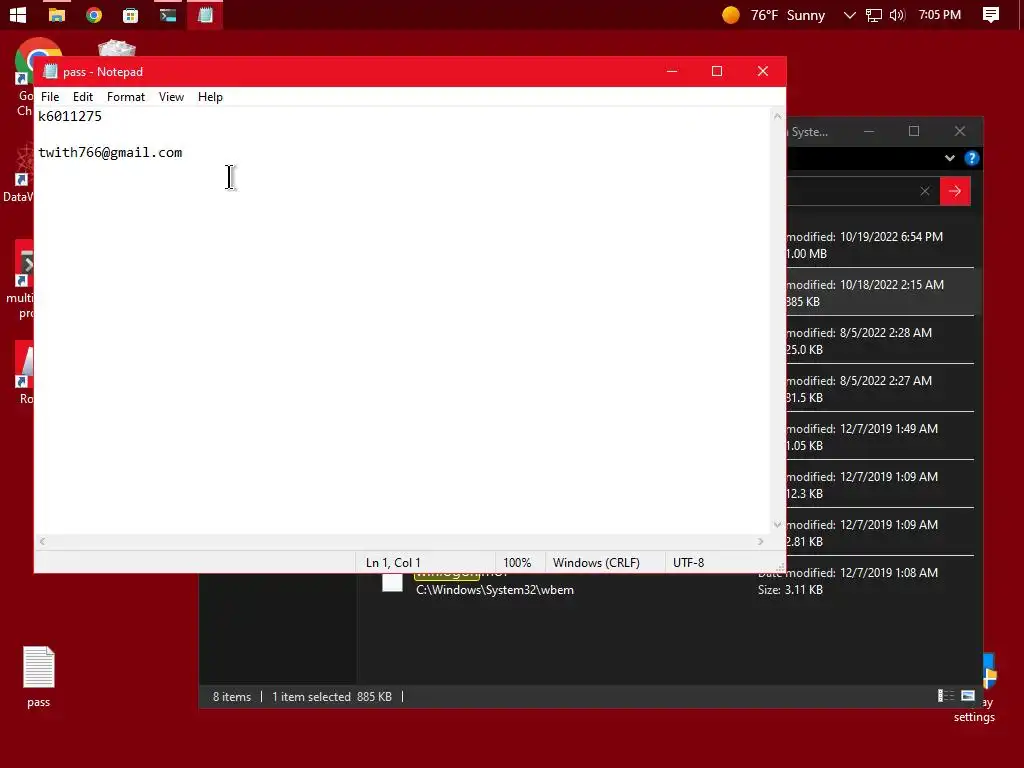Switch Explorer to details view icon
Screen dimensions: 1024x768
(946, 696)
